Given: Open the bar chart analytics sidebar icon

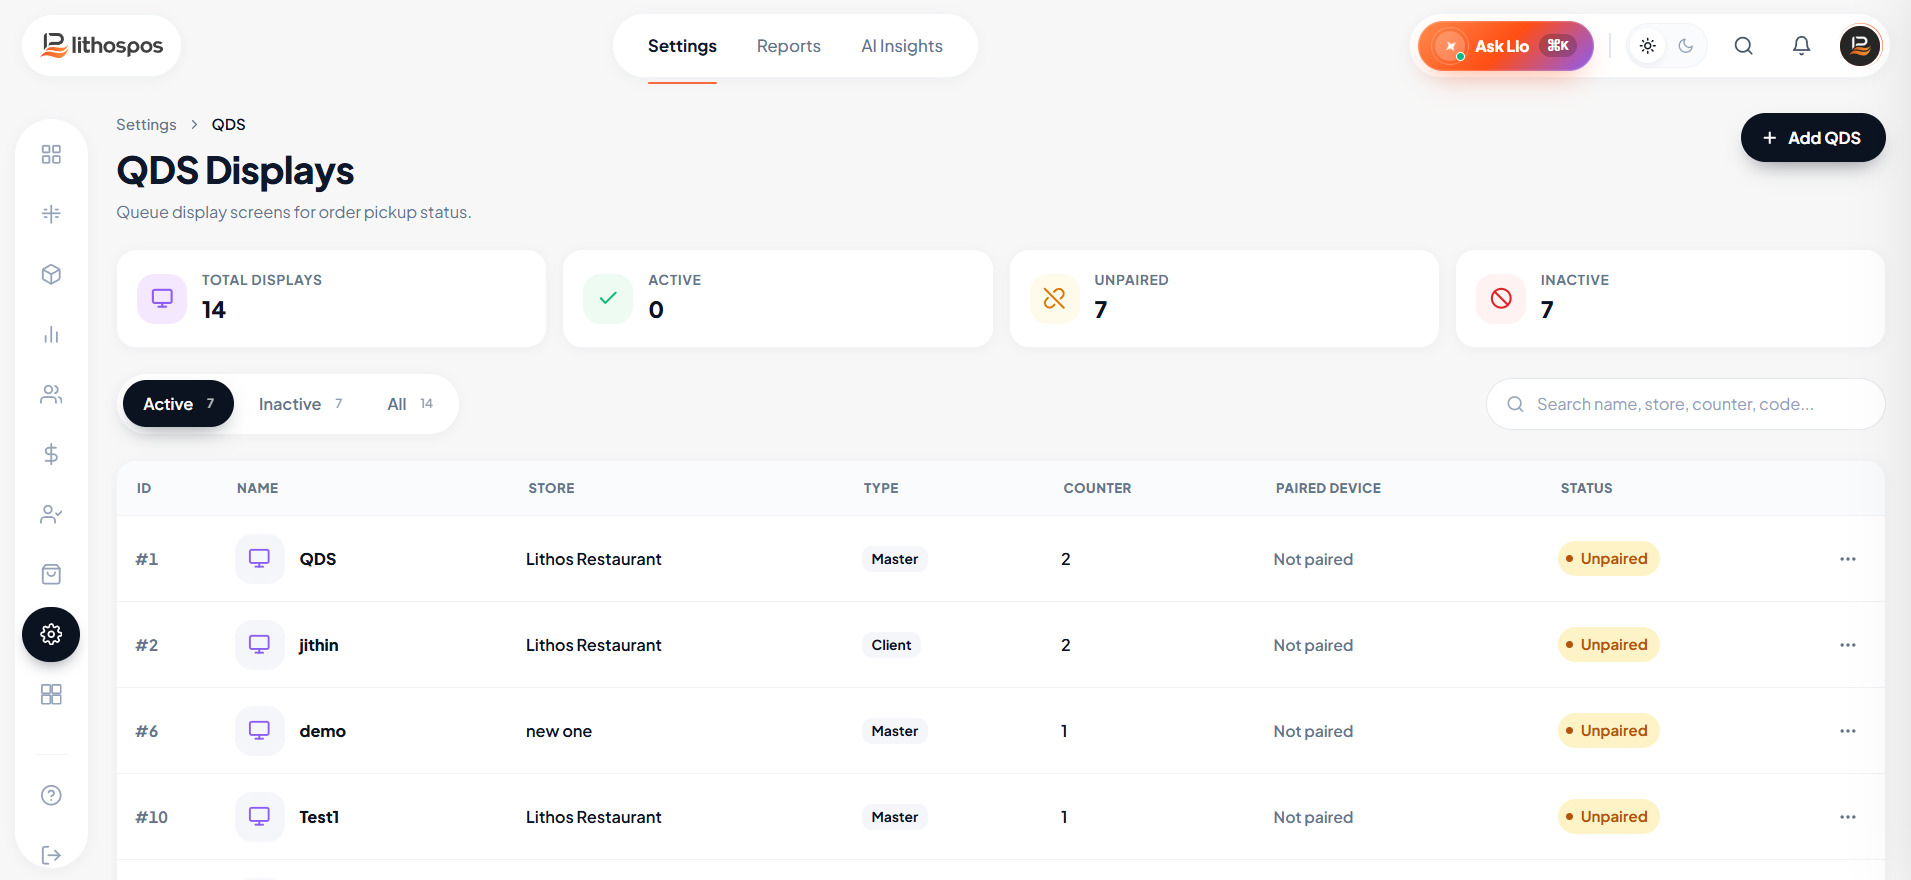Looking at the screenshot, I should 51,334.
